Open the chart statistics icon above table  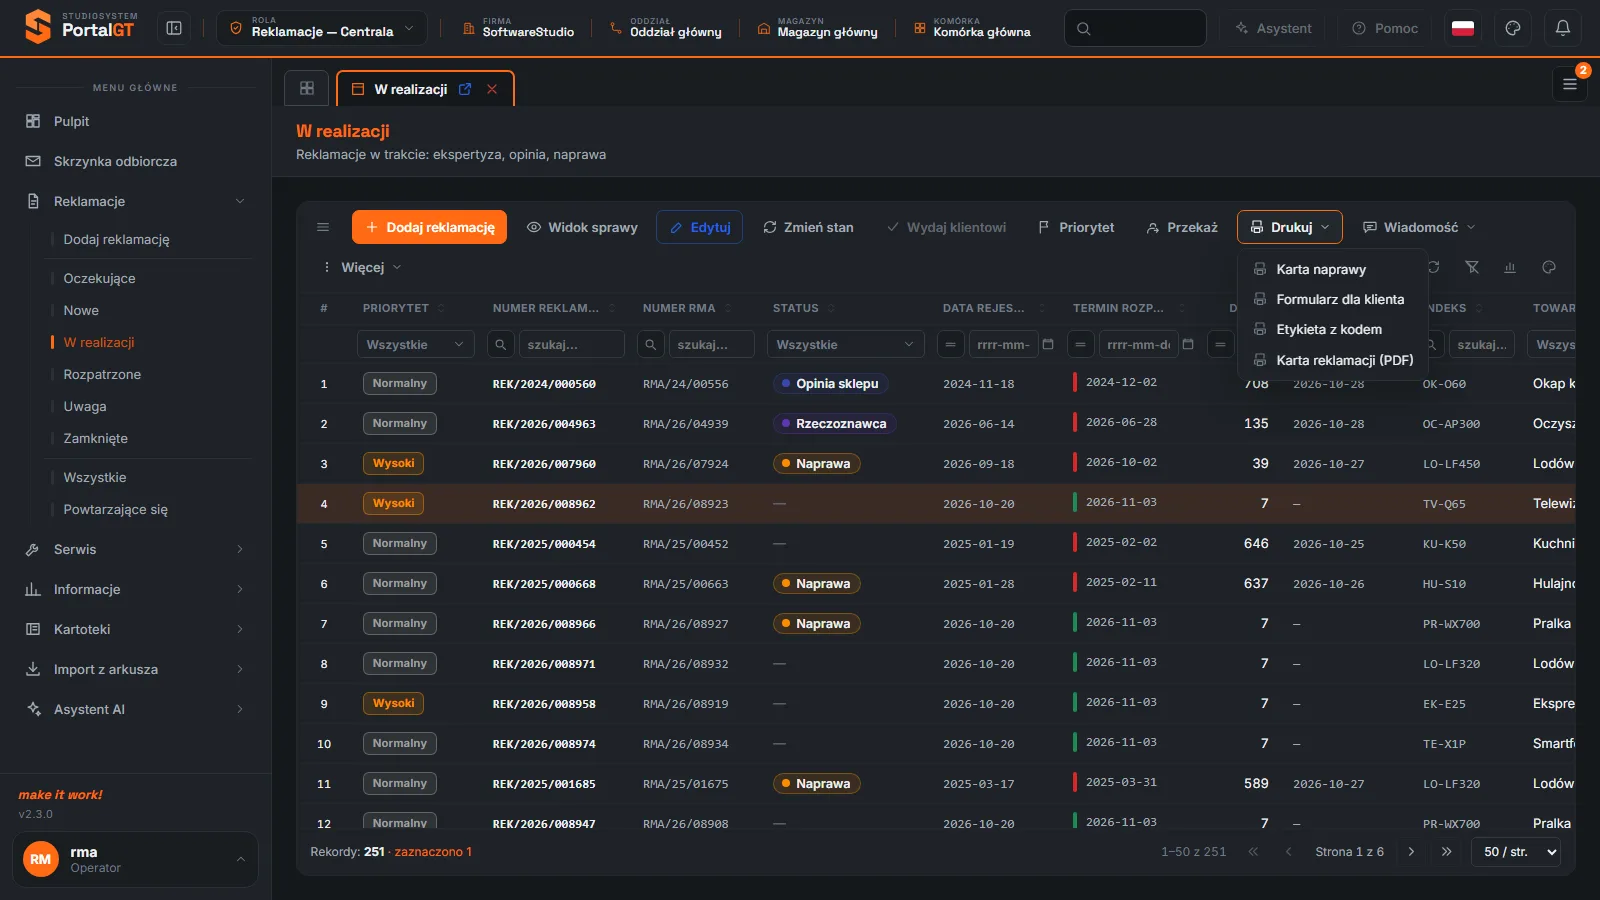pyautogui.click(x=1510, y=267)
